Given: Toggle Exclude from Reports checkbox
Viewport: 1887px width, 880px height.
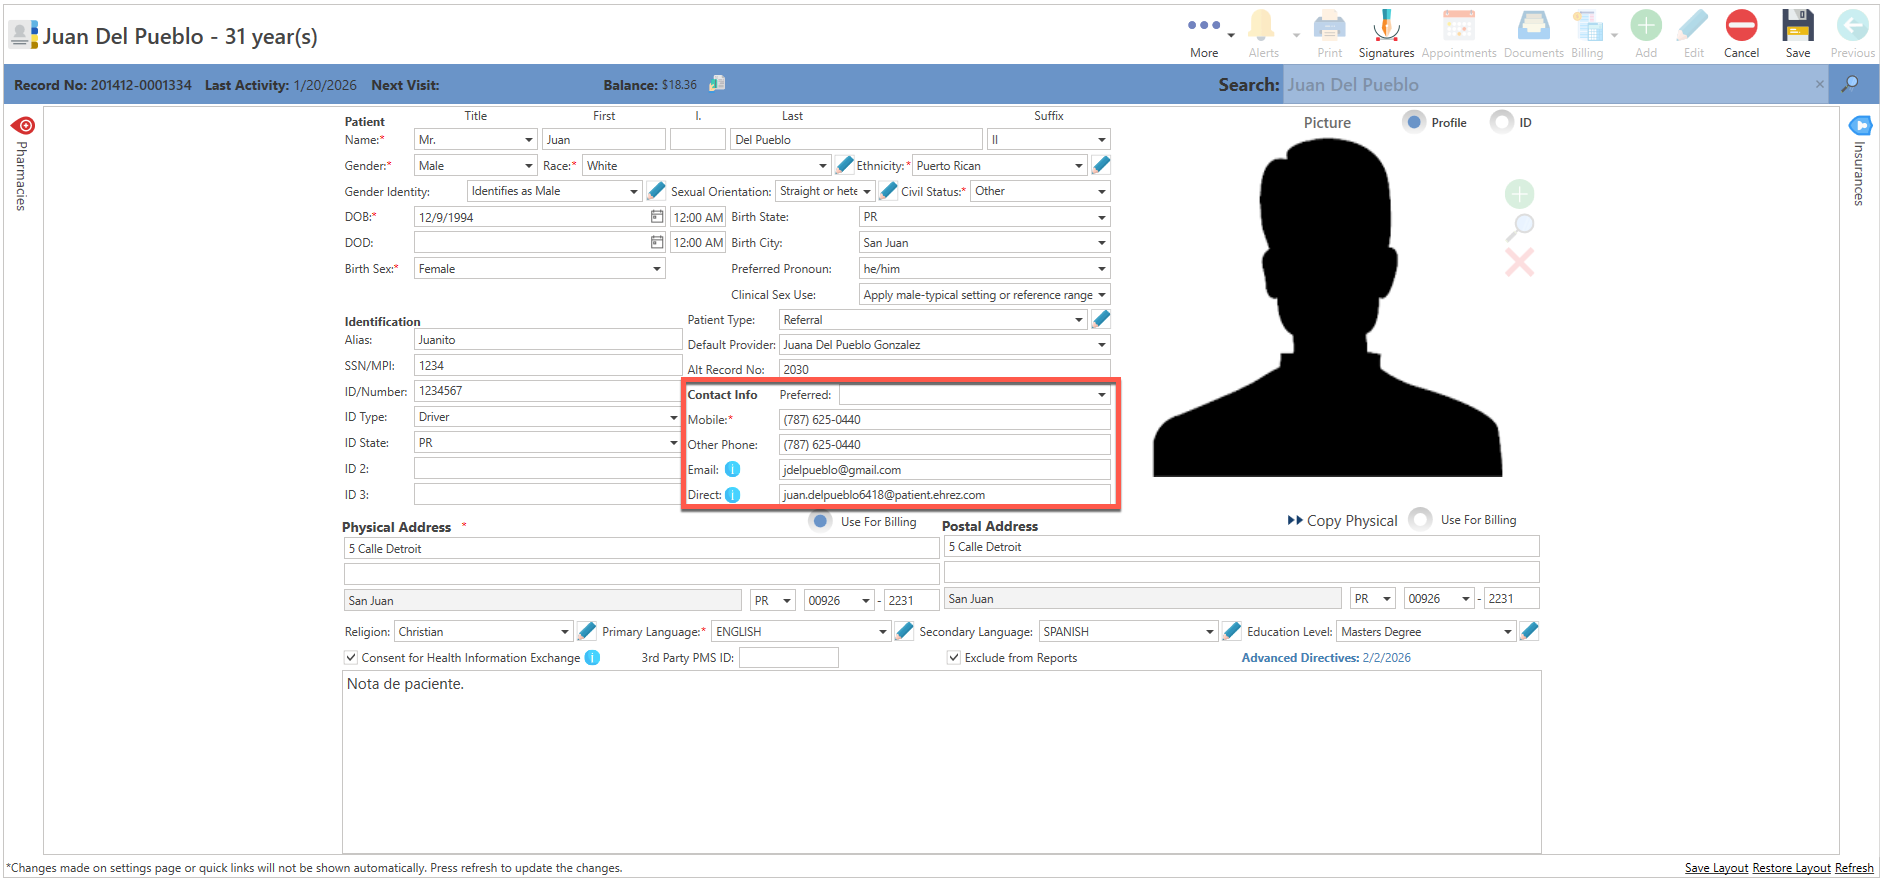Looking at the screenshot, I should (x=954, y=657).
